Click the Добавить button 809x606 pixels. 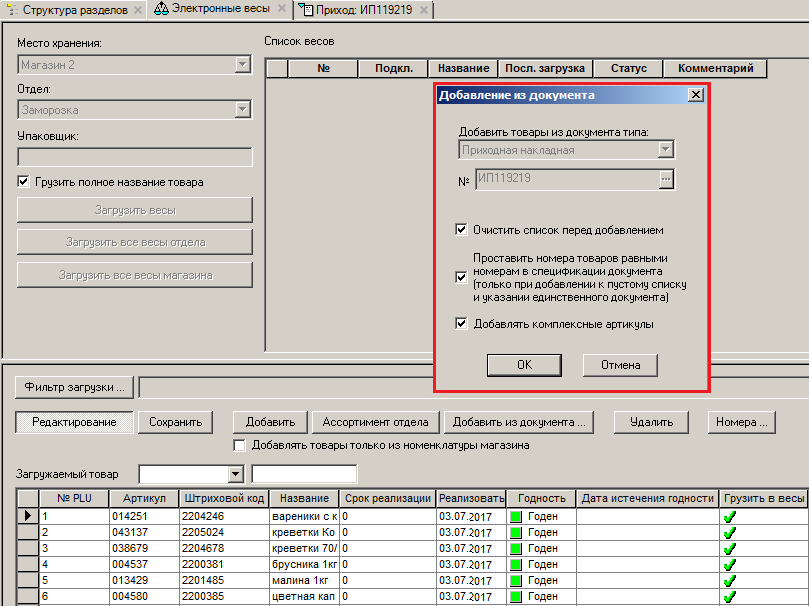pyautogui.click(x=270, y=422)
